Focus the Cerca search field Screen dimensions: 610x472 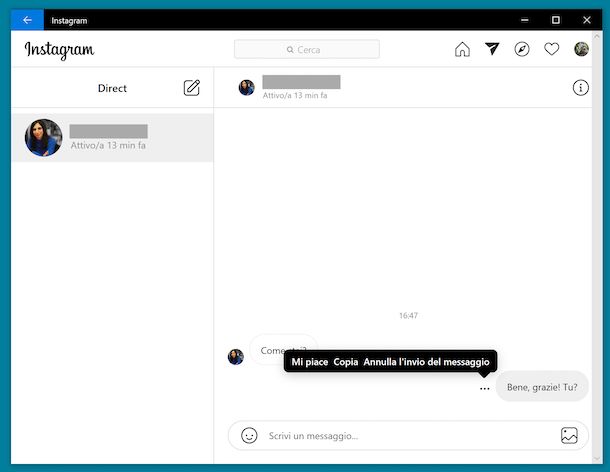pos(307,49)
